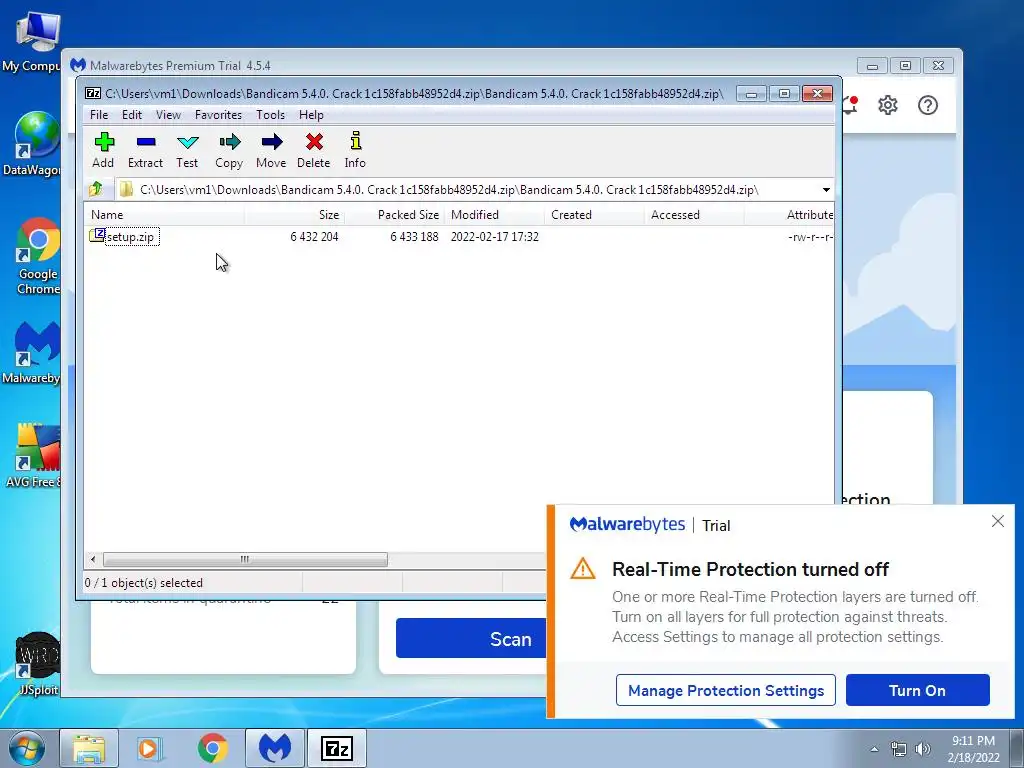The image size is (1024, 768).
Task: Open the Windows Start menu
Action: [26, 748]
